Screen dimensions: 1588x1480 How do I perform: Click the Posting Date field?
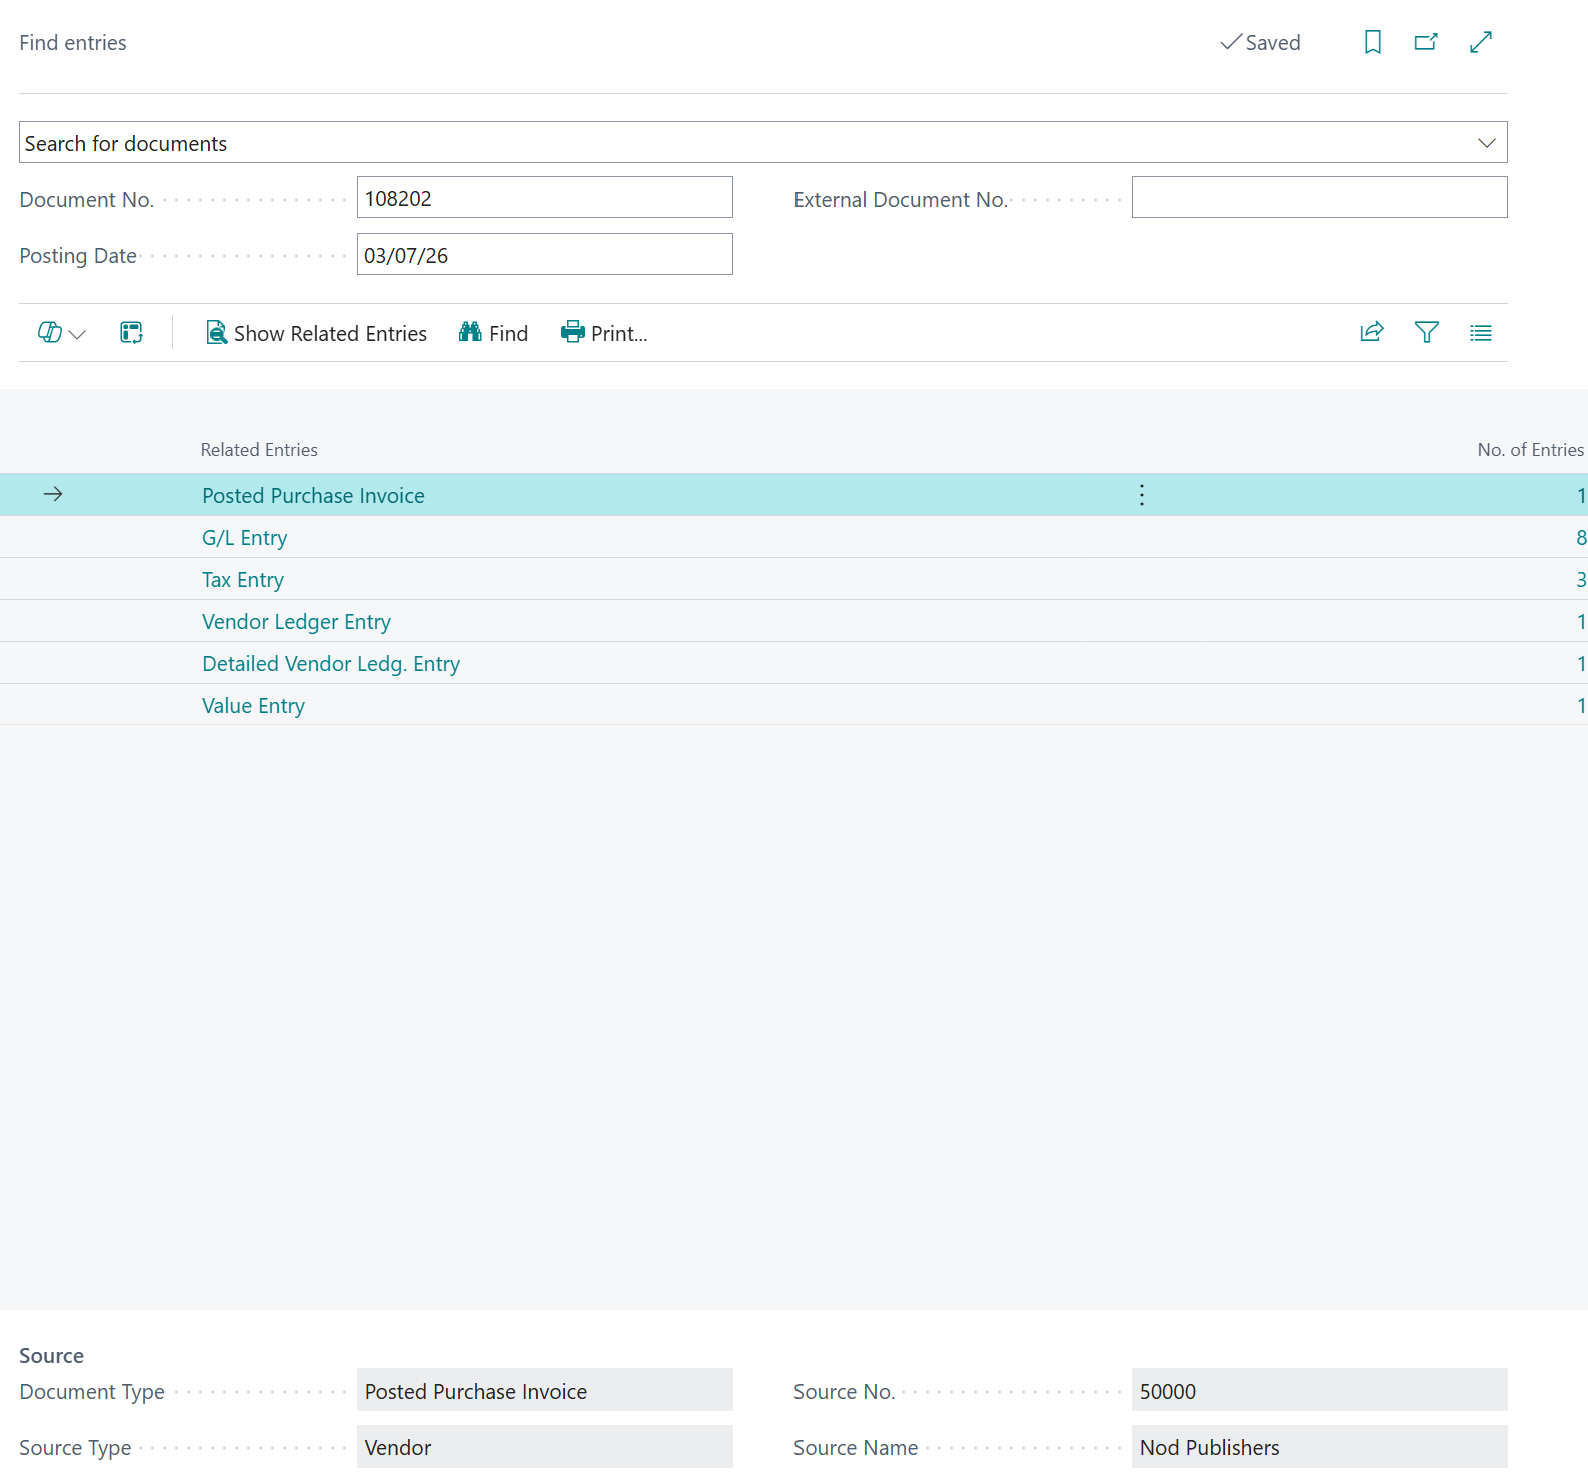(545, 255)
